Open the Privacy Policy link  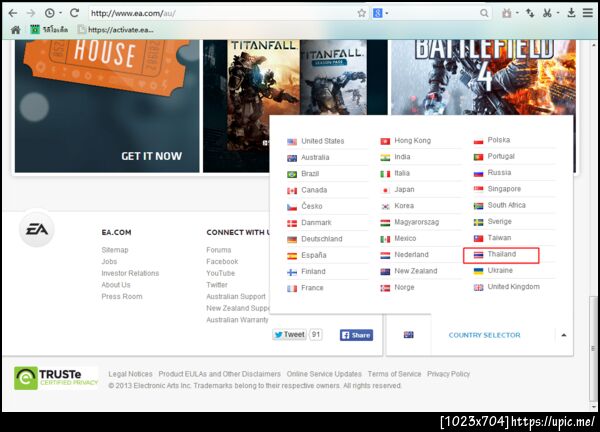point(448,374)
